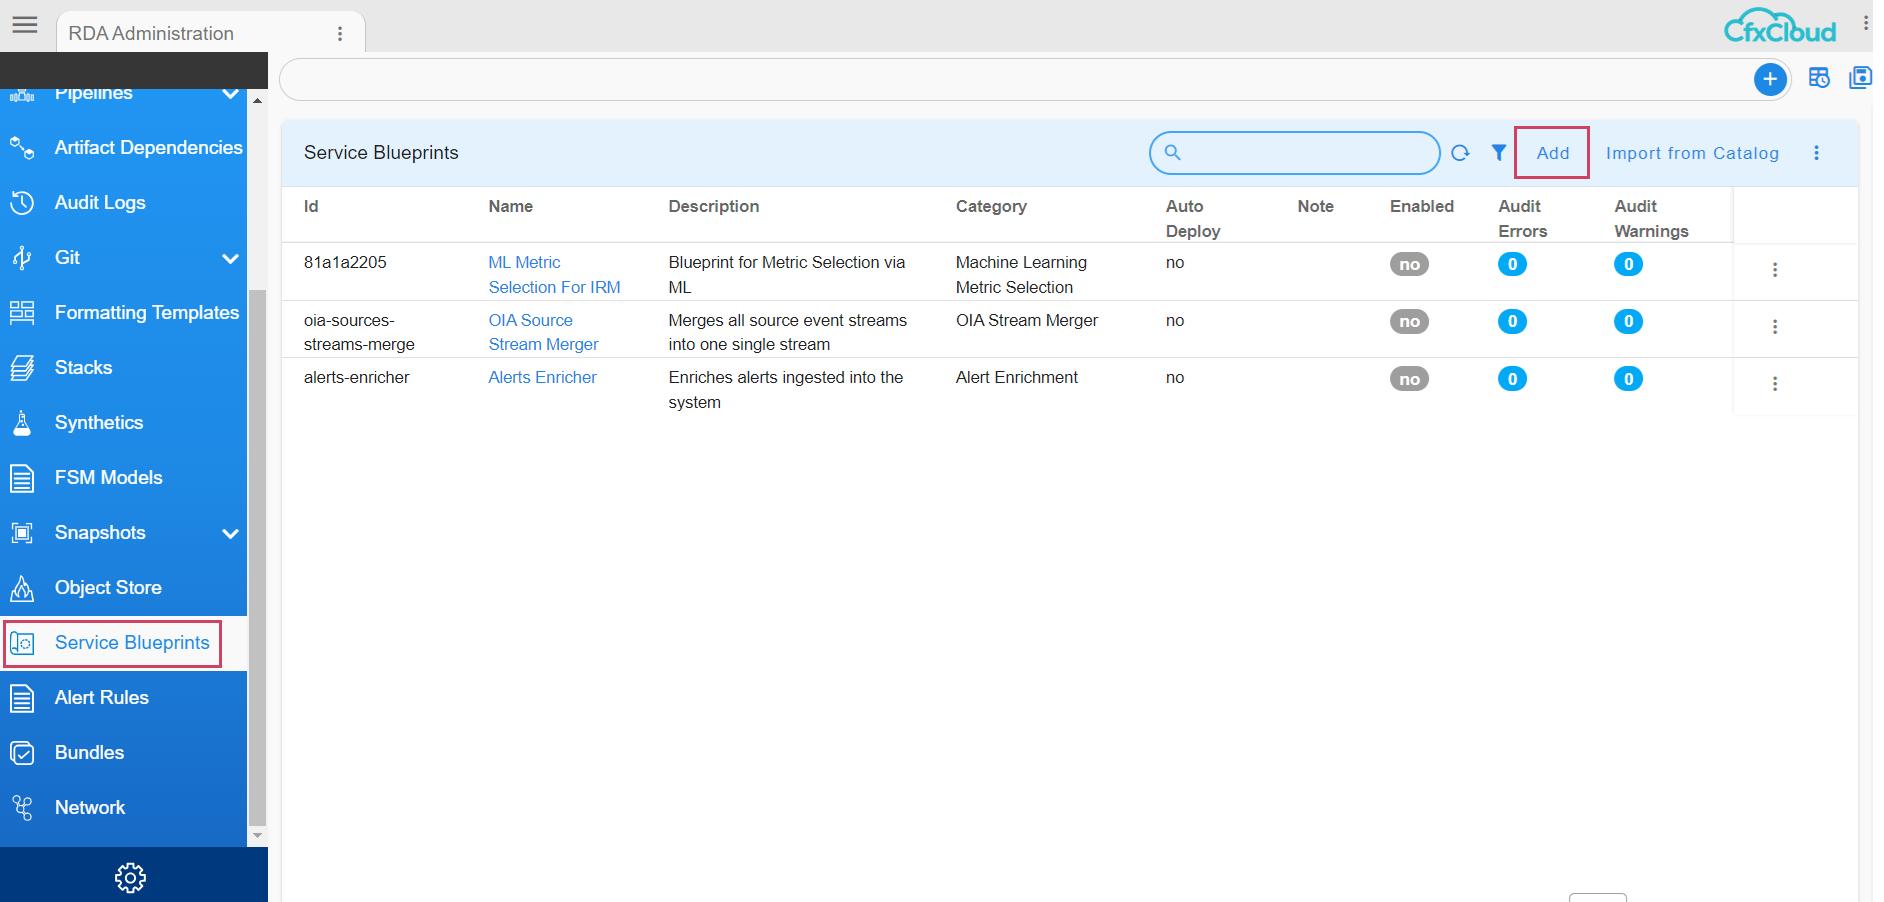Expand the Git sidebar section
The width and height of the screenshot is (1884, 902).
pos(231,258)
